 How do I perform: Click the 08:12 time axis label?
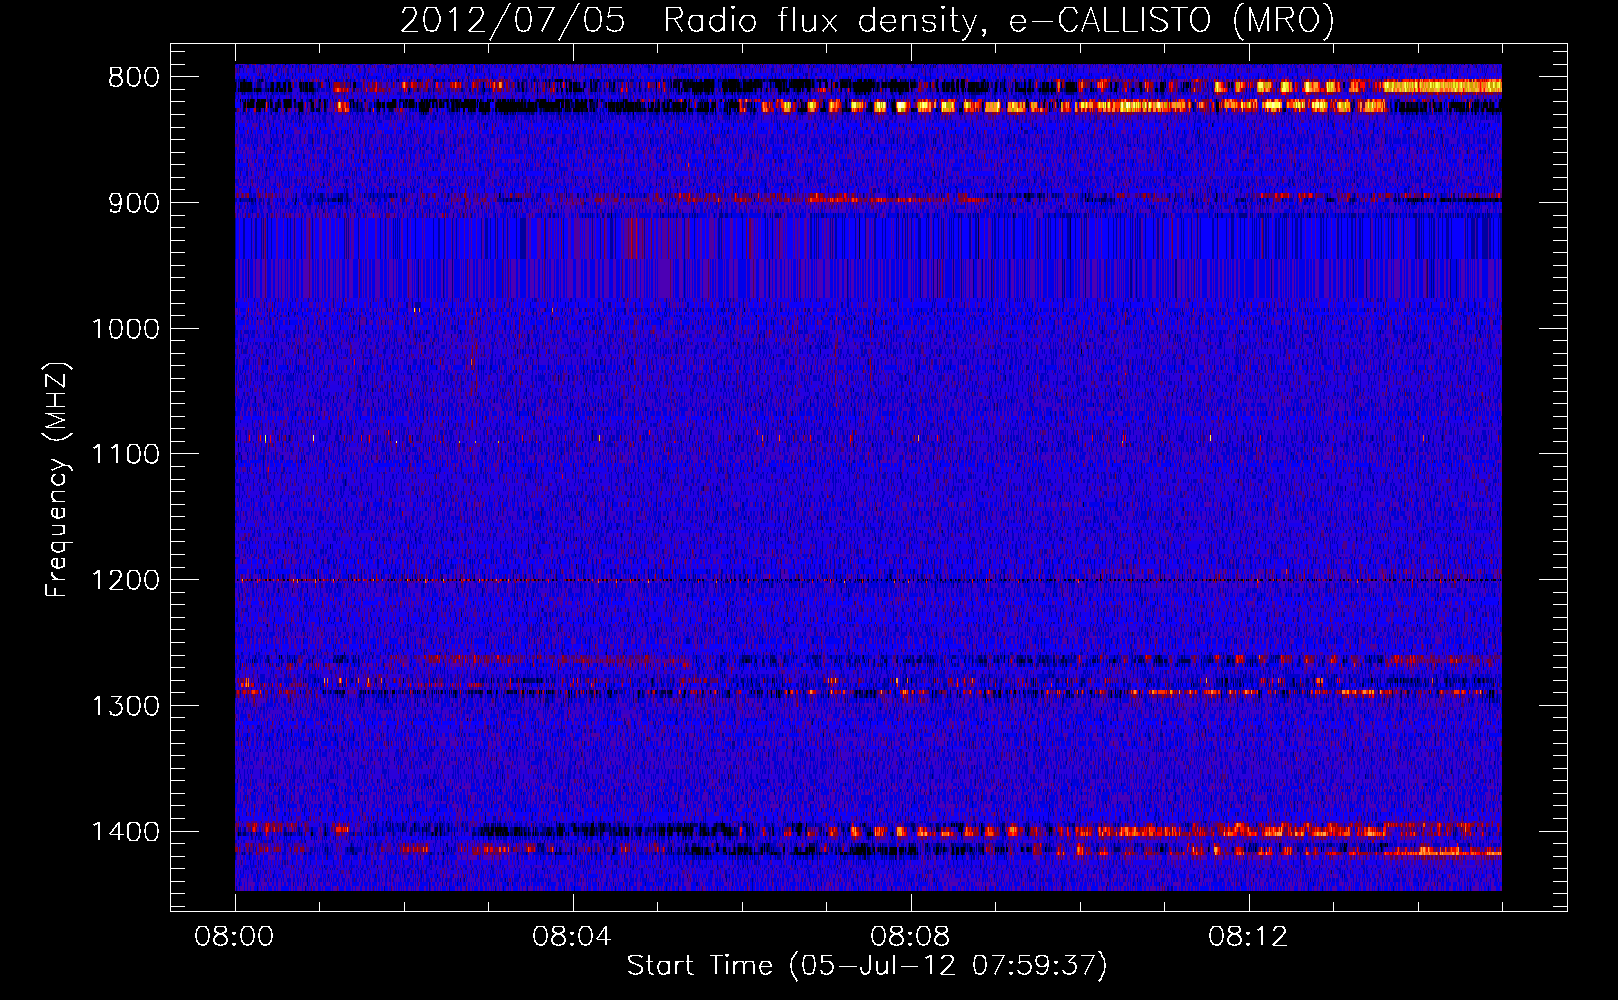click(1248, 937)
